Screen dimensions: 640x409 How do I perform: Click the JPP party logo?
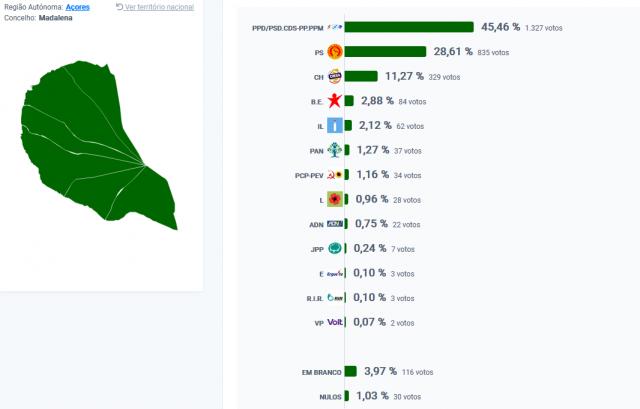pyautogui.click(x=335, y=249)
